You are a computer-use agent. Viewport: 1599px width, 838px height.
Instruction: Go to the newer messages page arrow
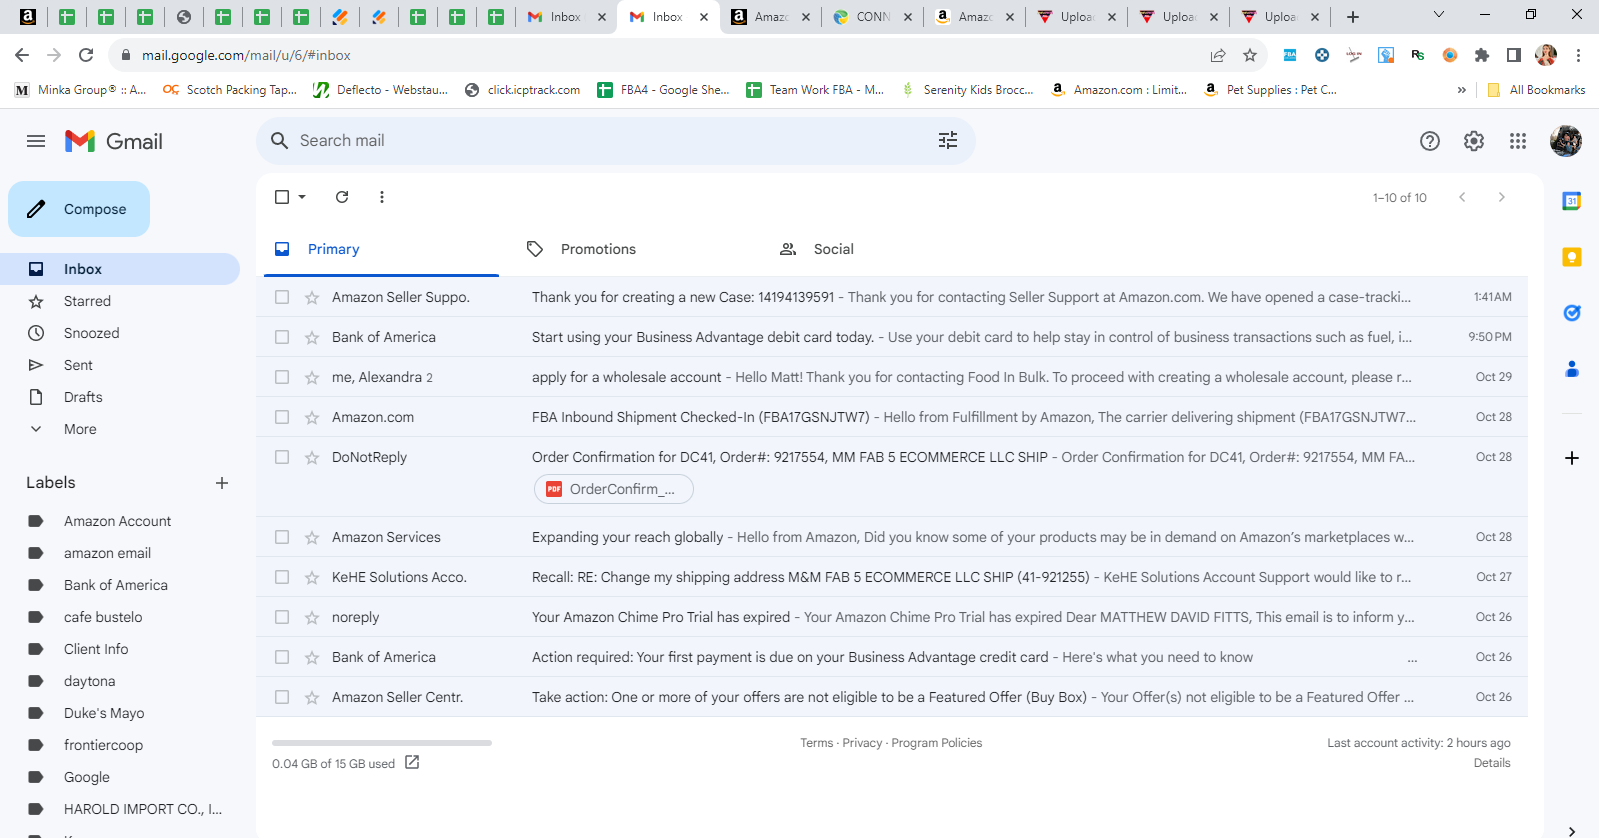pos(1462,197)
